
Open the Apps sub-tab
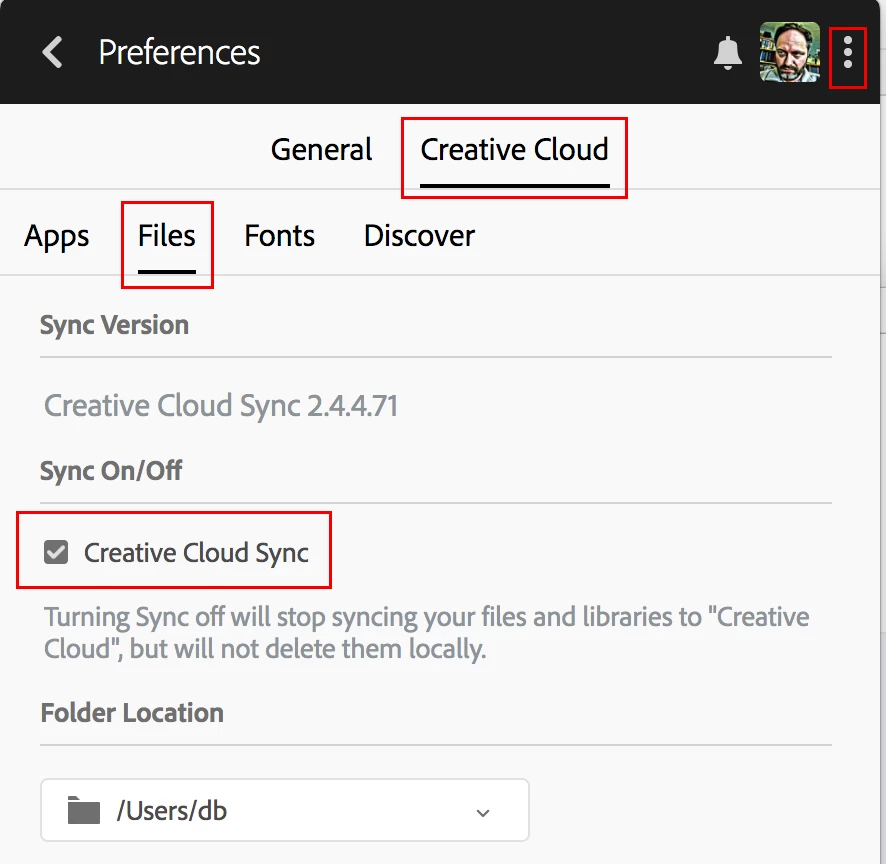pyautogui.click(x=57, y=236)
